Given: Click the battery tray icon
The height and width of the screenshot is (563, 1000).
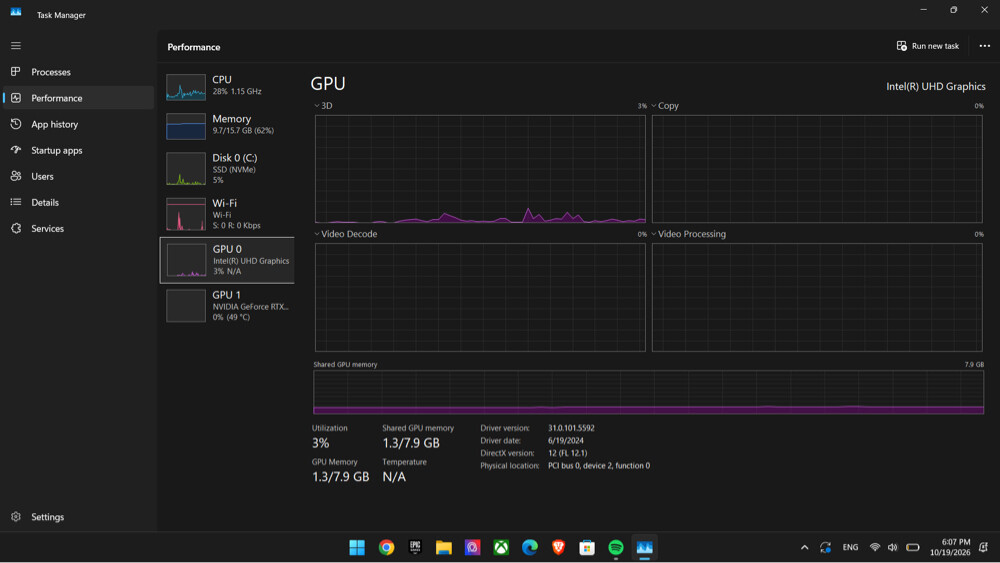Looking at the screenshot, I should click(913, 548).
